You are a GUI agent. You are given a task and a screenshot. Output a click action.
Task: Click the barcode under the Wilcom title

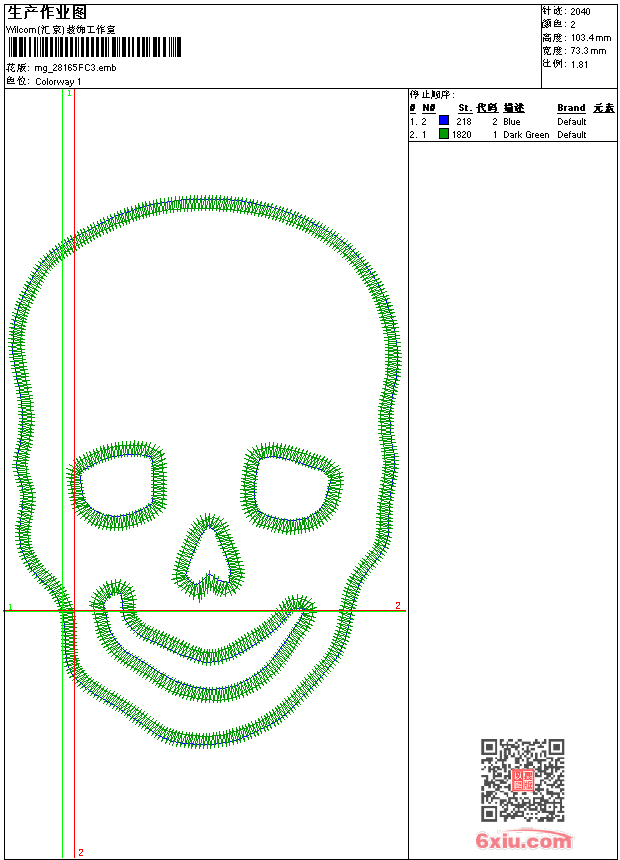pos(95,47)
